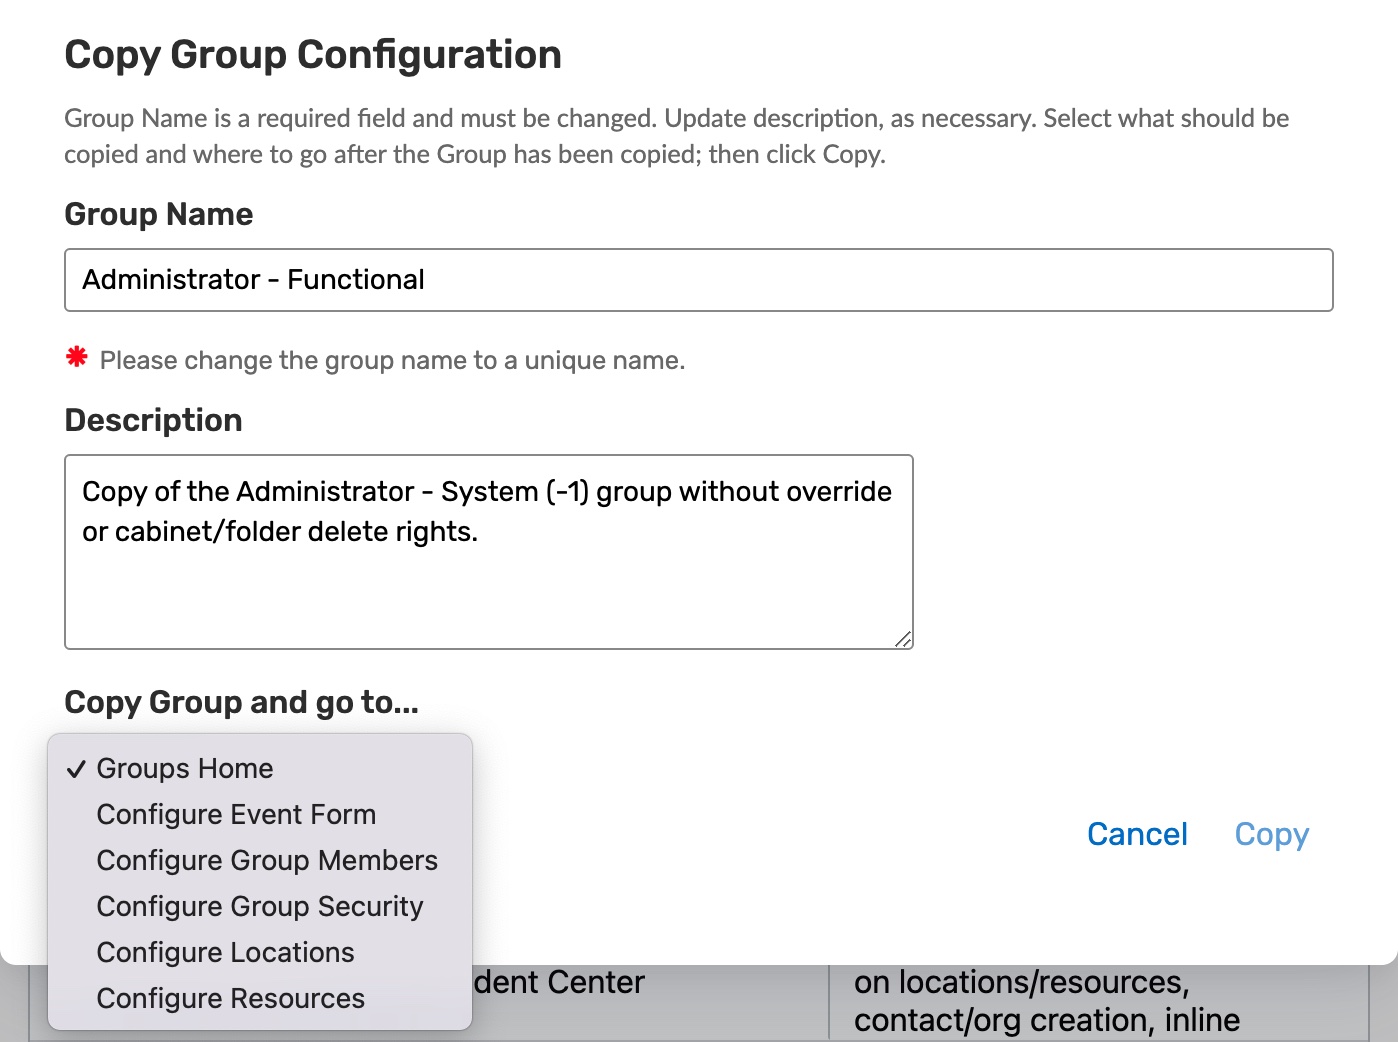1398x1042 pixels.
Task: Select Groups Home from the dropdown list
Action: pos(185,768)
